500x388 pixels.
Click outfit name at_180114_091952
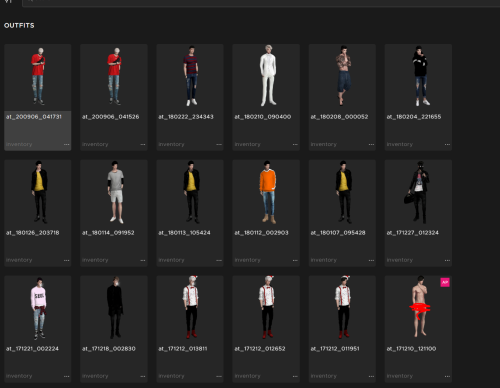[x=108, y=233]
